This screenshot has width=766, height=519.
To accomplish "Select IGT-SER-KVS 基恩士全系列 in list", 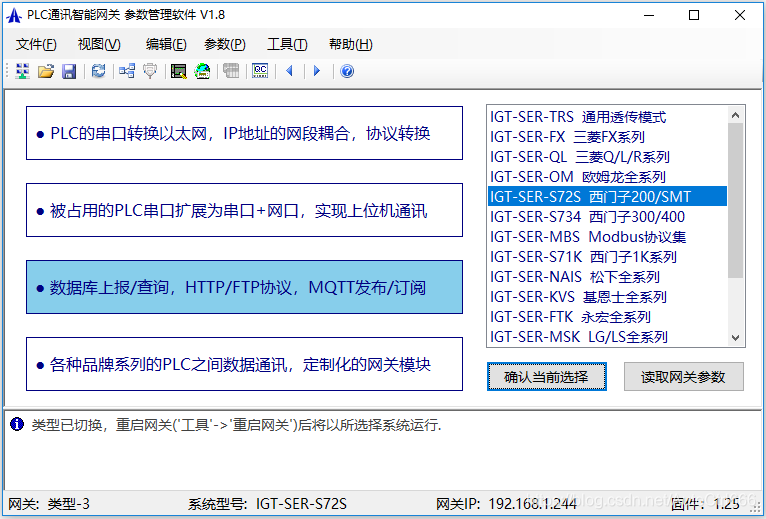I will [x=608, y=297].
